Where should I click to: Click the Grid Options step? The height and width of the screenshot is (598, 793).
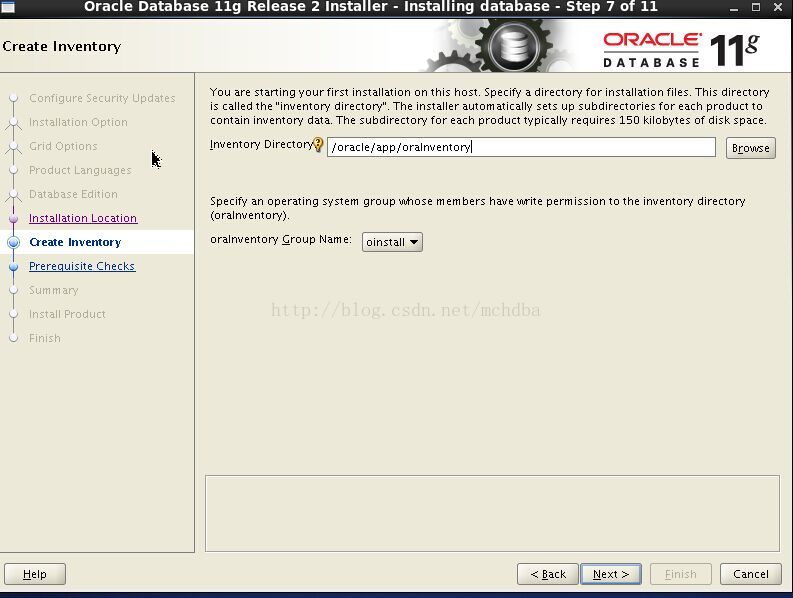click(x=63, y=146)
